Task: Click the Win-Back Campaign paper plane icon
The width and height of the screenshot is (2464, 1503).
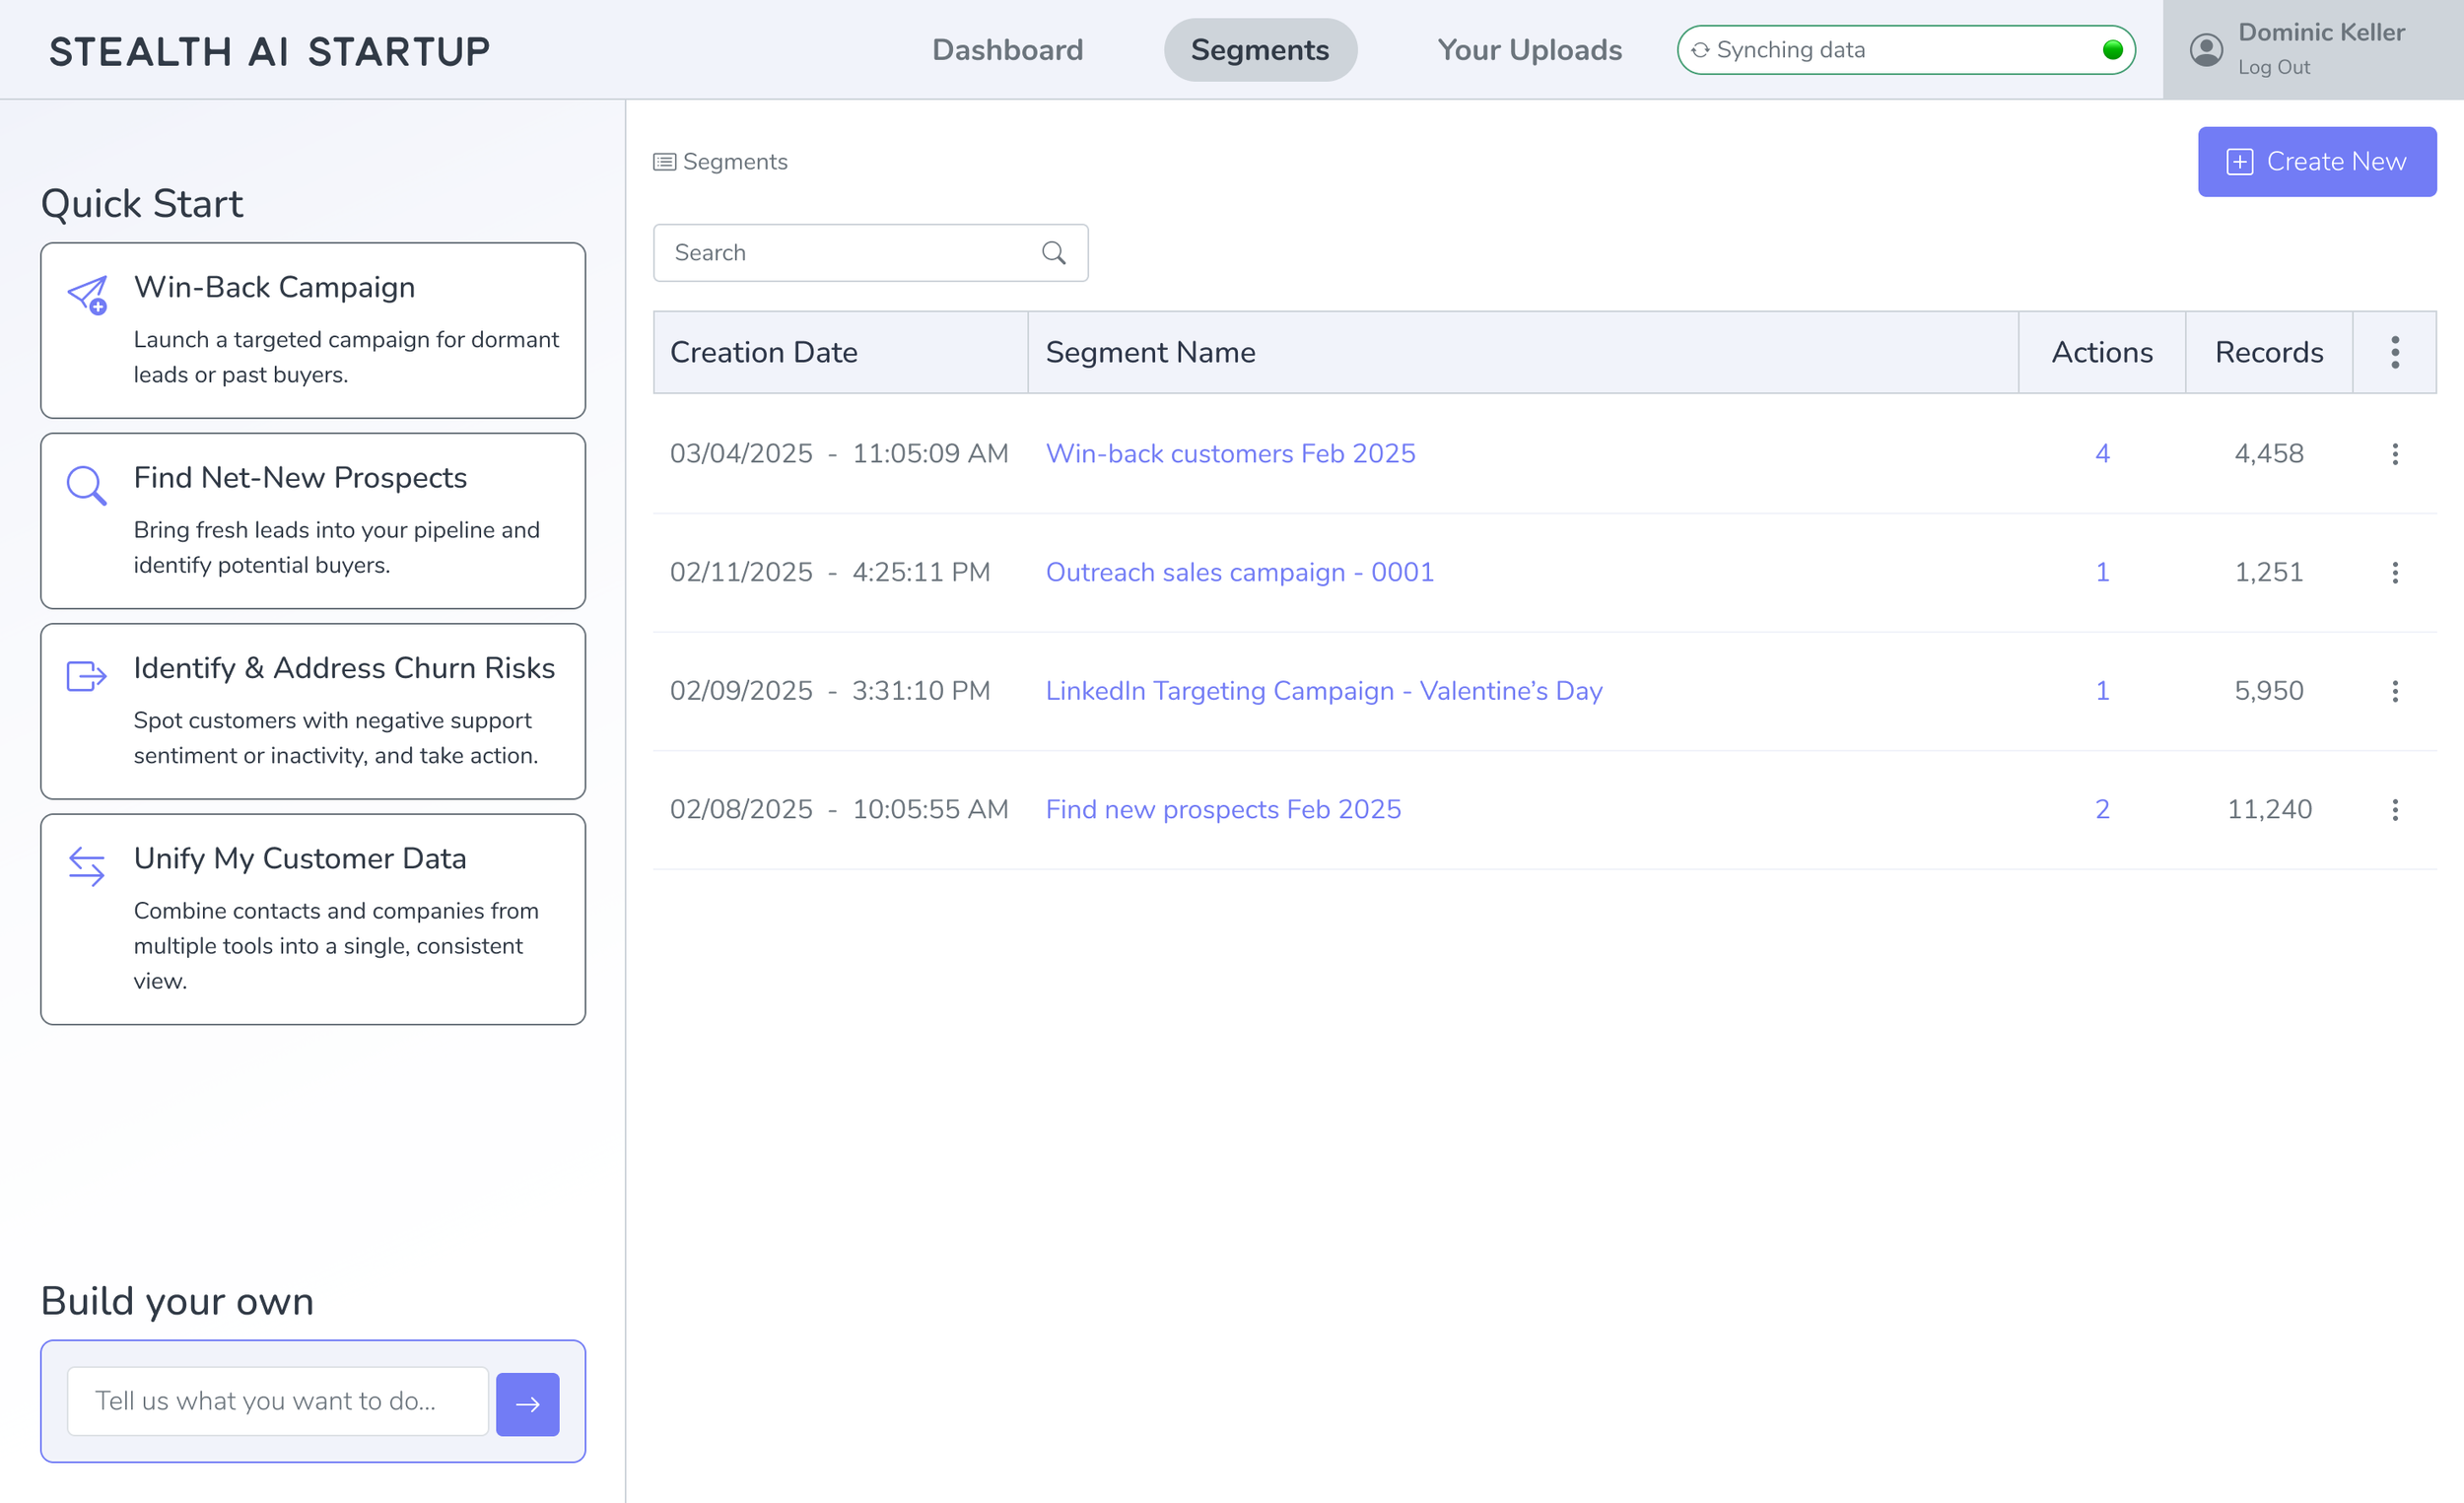Action: click(87, 295)
